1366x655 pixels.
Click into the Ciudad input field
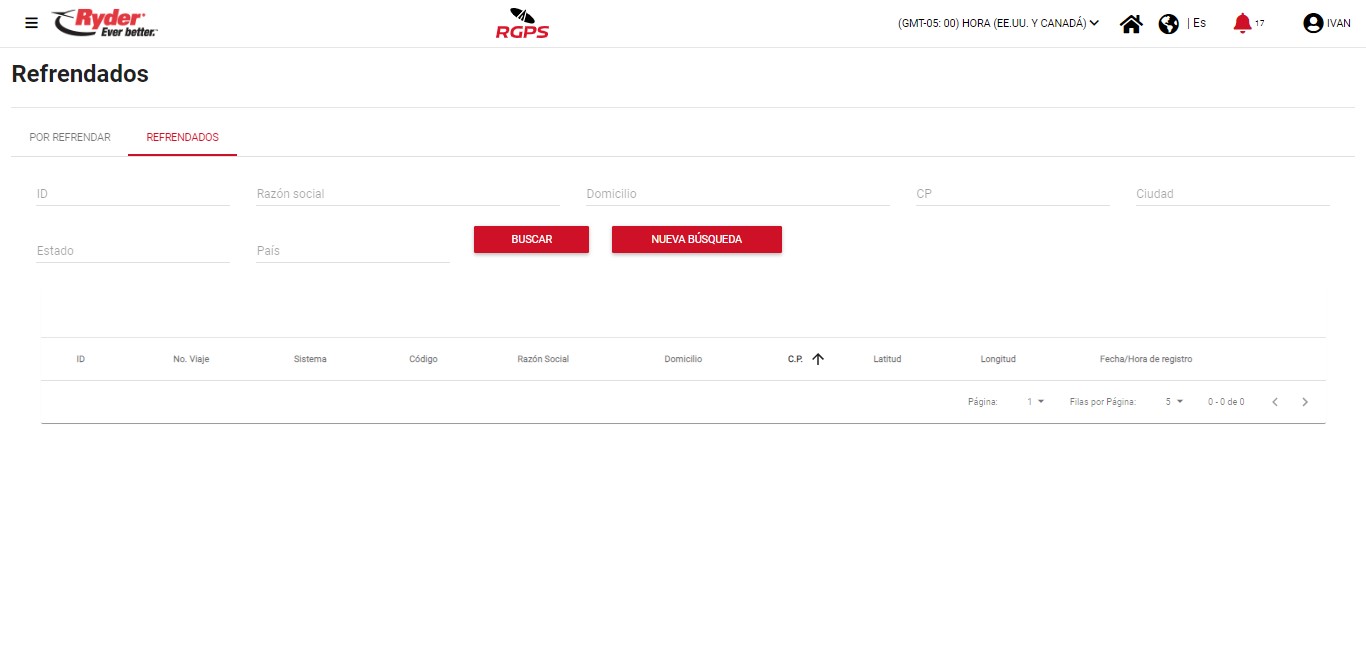(x=1232, y=194)
